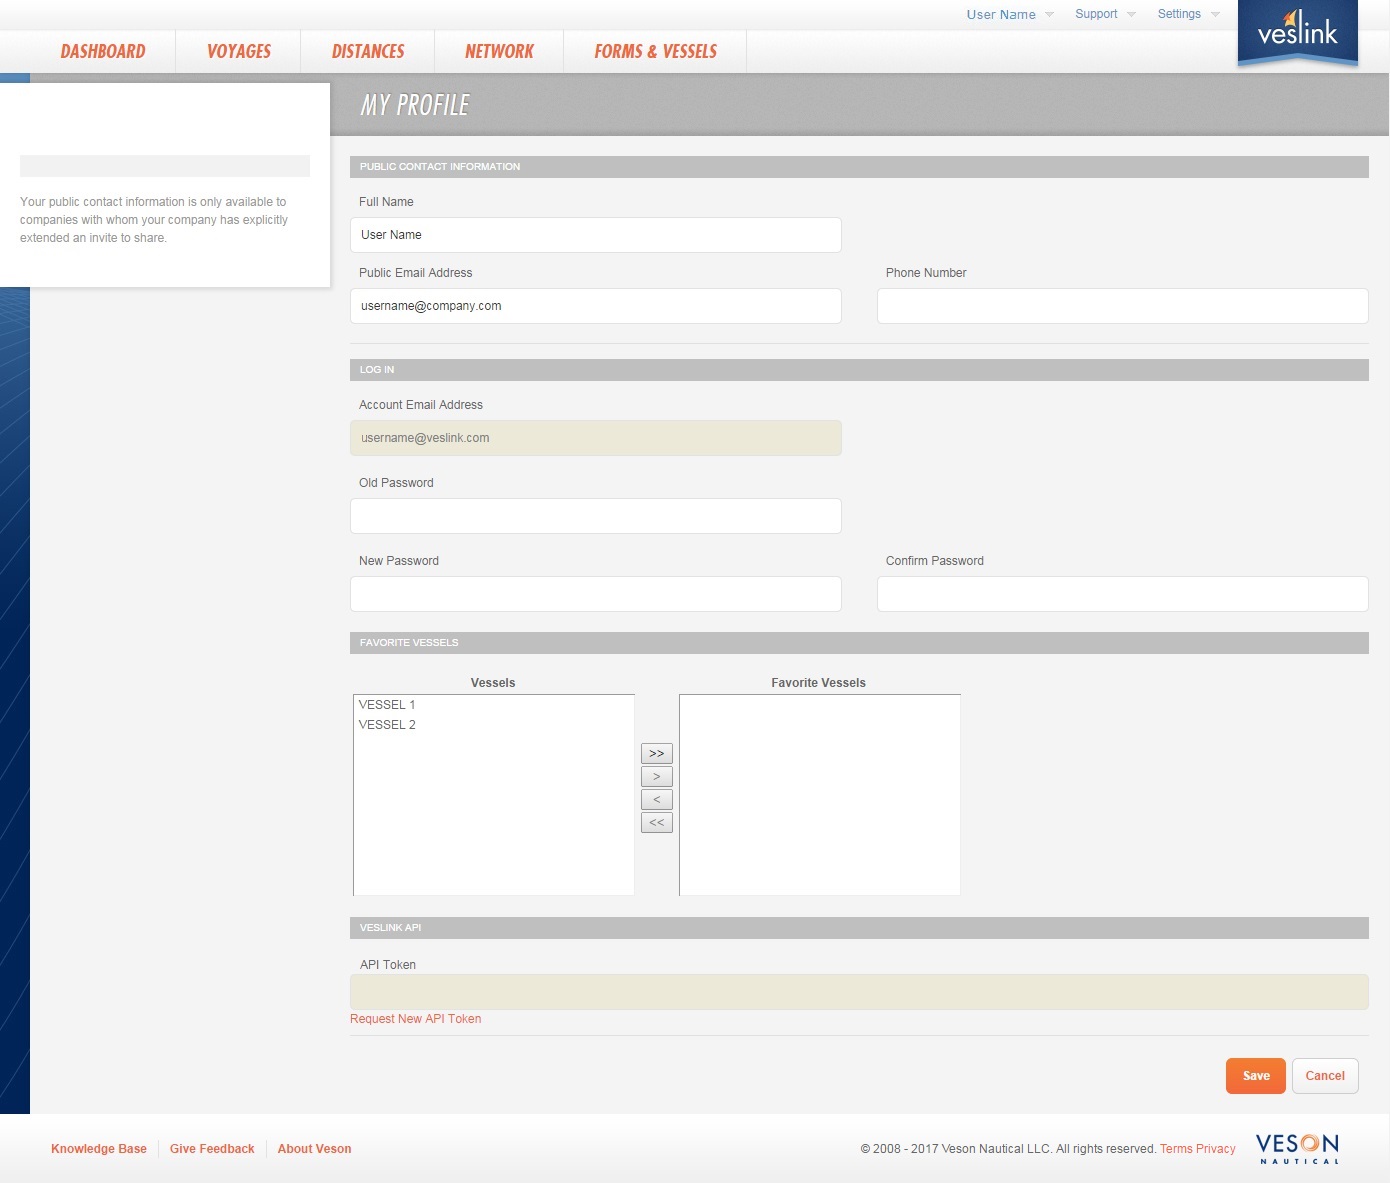Open the Support dropdown menu
The image size is (1390, 1183).
tap(1097, 14)
